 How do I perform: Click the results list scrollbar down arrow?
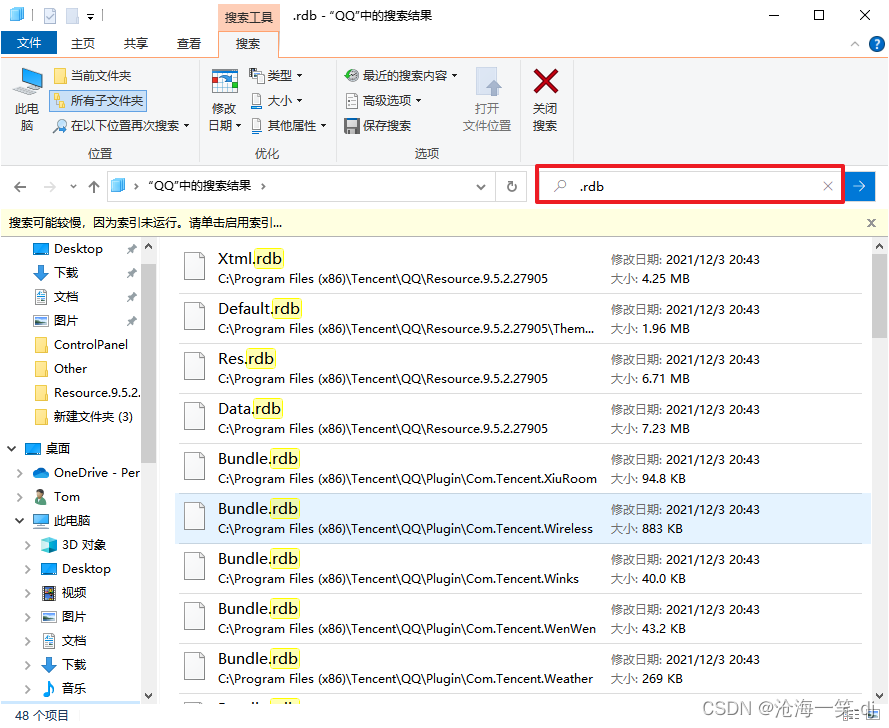879,696
